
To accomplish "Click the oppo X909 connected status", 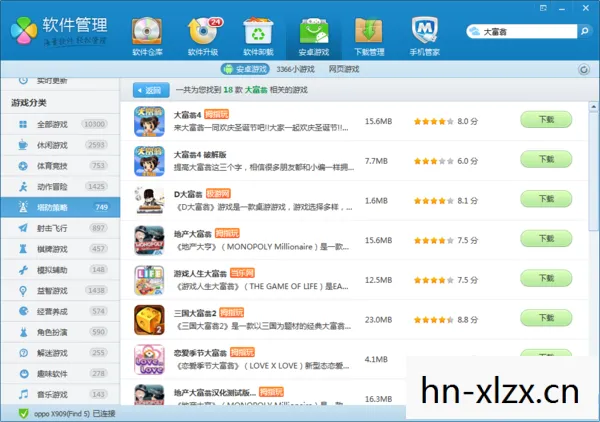I will pyautogui.click(x=75, y=414).
